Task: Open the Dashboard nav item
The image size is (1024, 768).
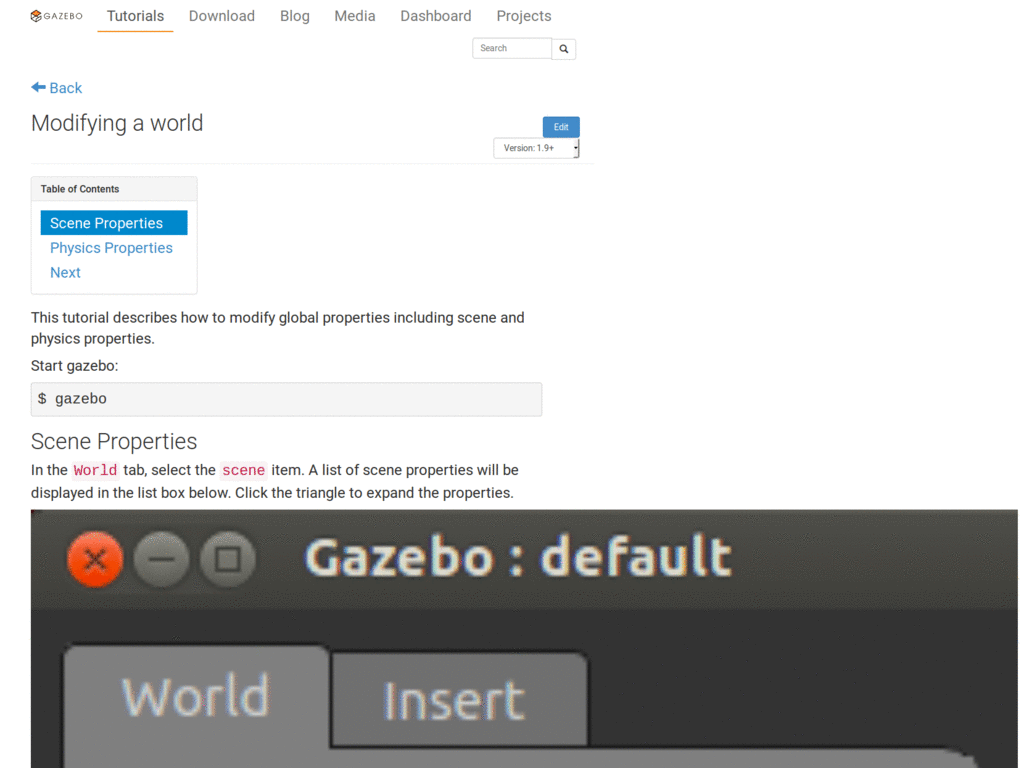Action: (x=436, y=16)
